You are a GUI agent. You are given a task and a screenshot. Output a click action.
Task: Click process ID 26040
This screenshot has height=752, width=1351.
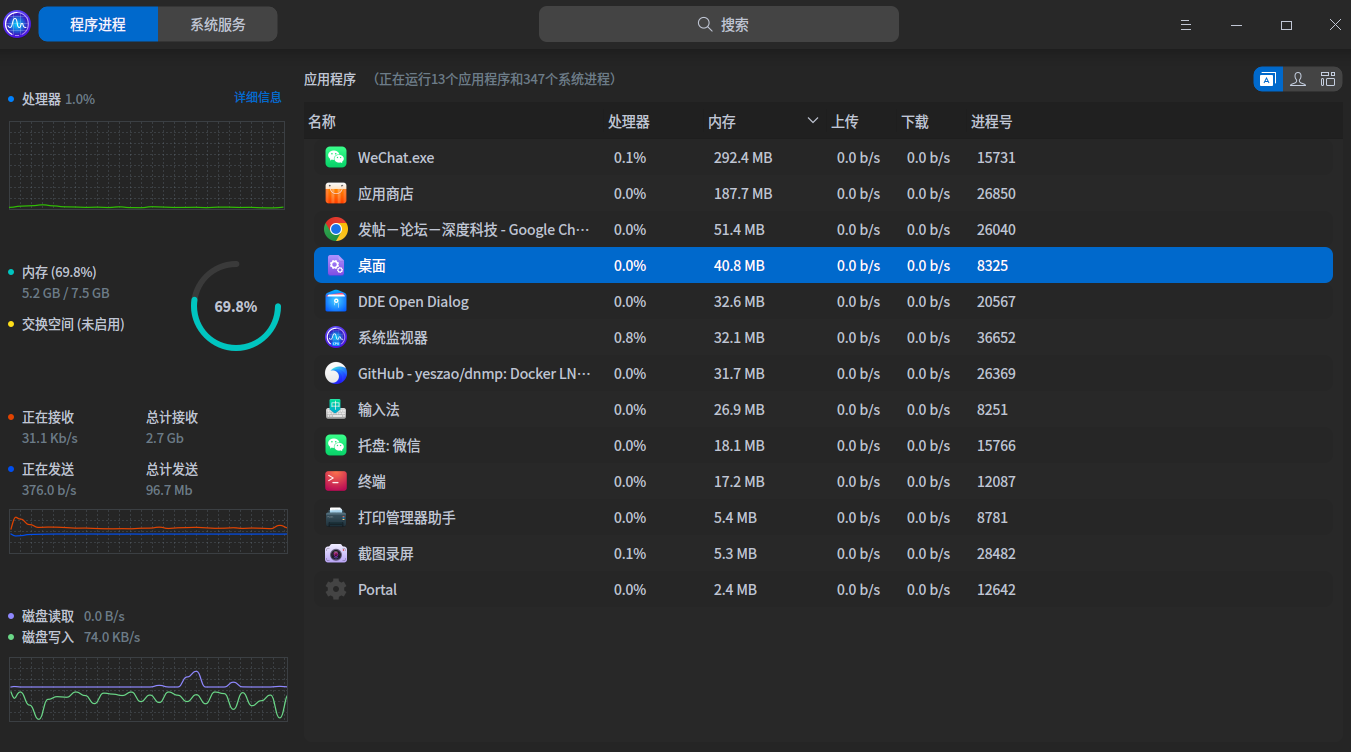click(996, 230)
